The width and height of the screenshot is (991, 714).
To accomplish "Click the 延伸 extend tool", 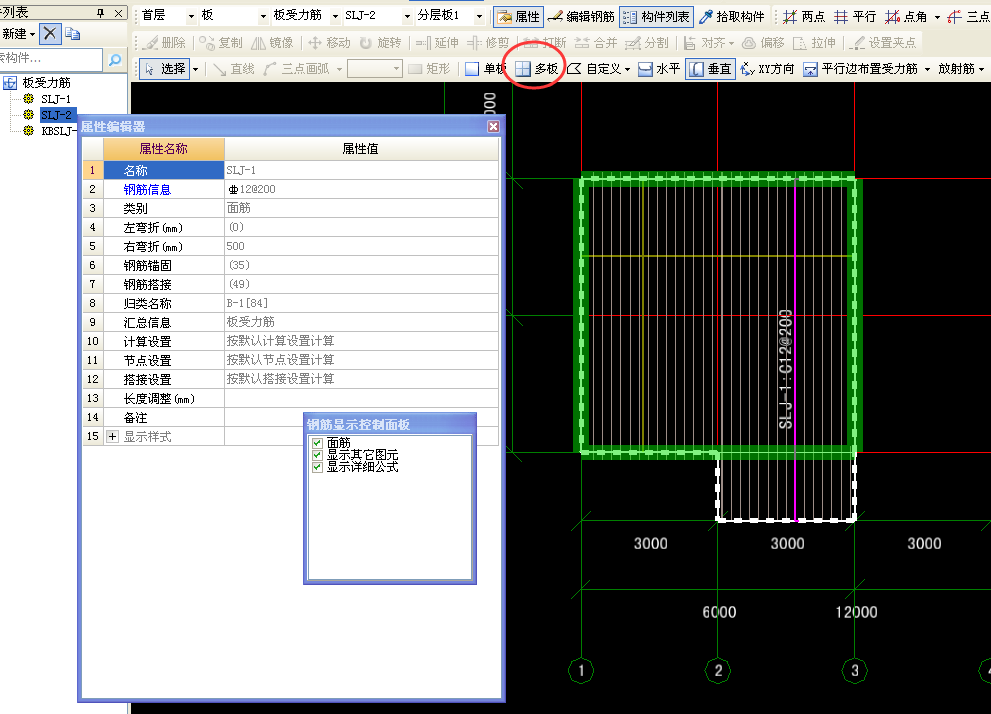I will coord(437,42).
